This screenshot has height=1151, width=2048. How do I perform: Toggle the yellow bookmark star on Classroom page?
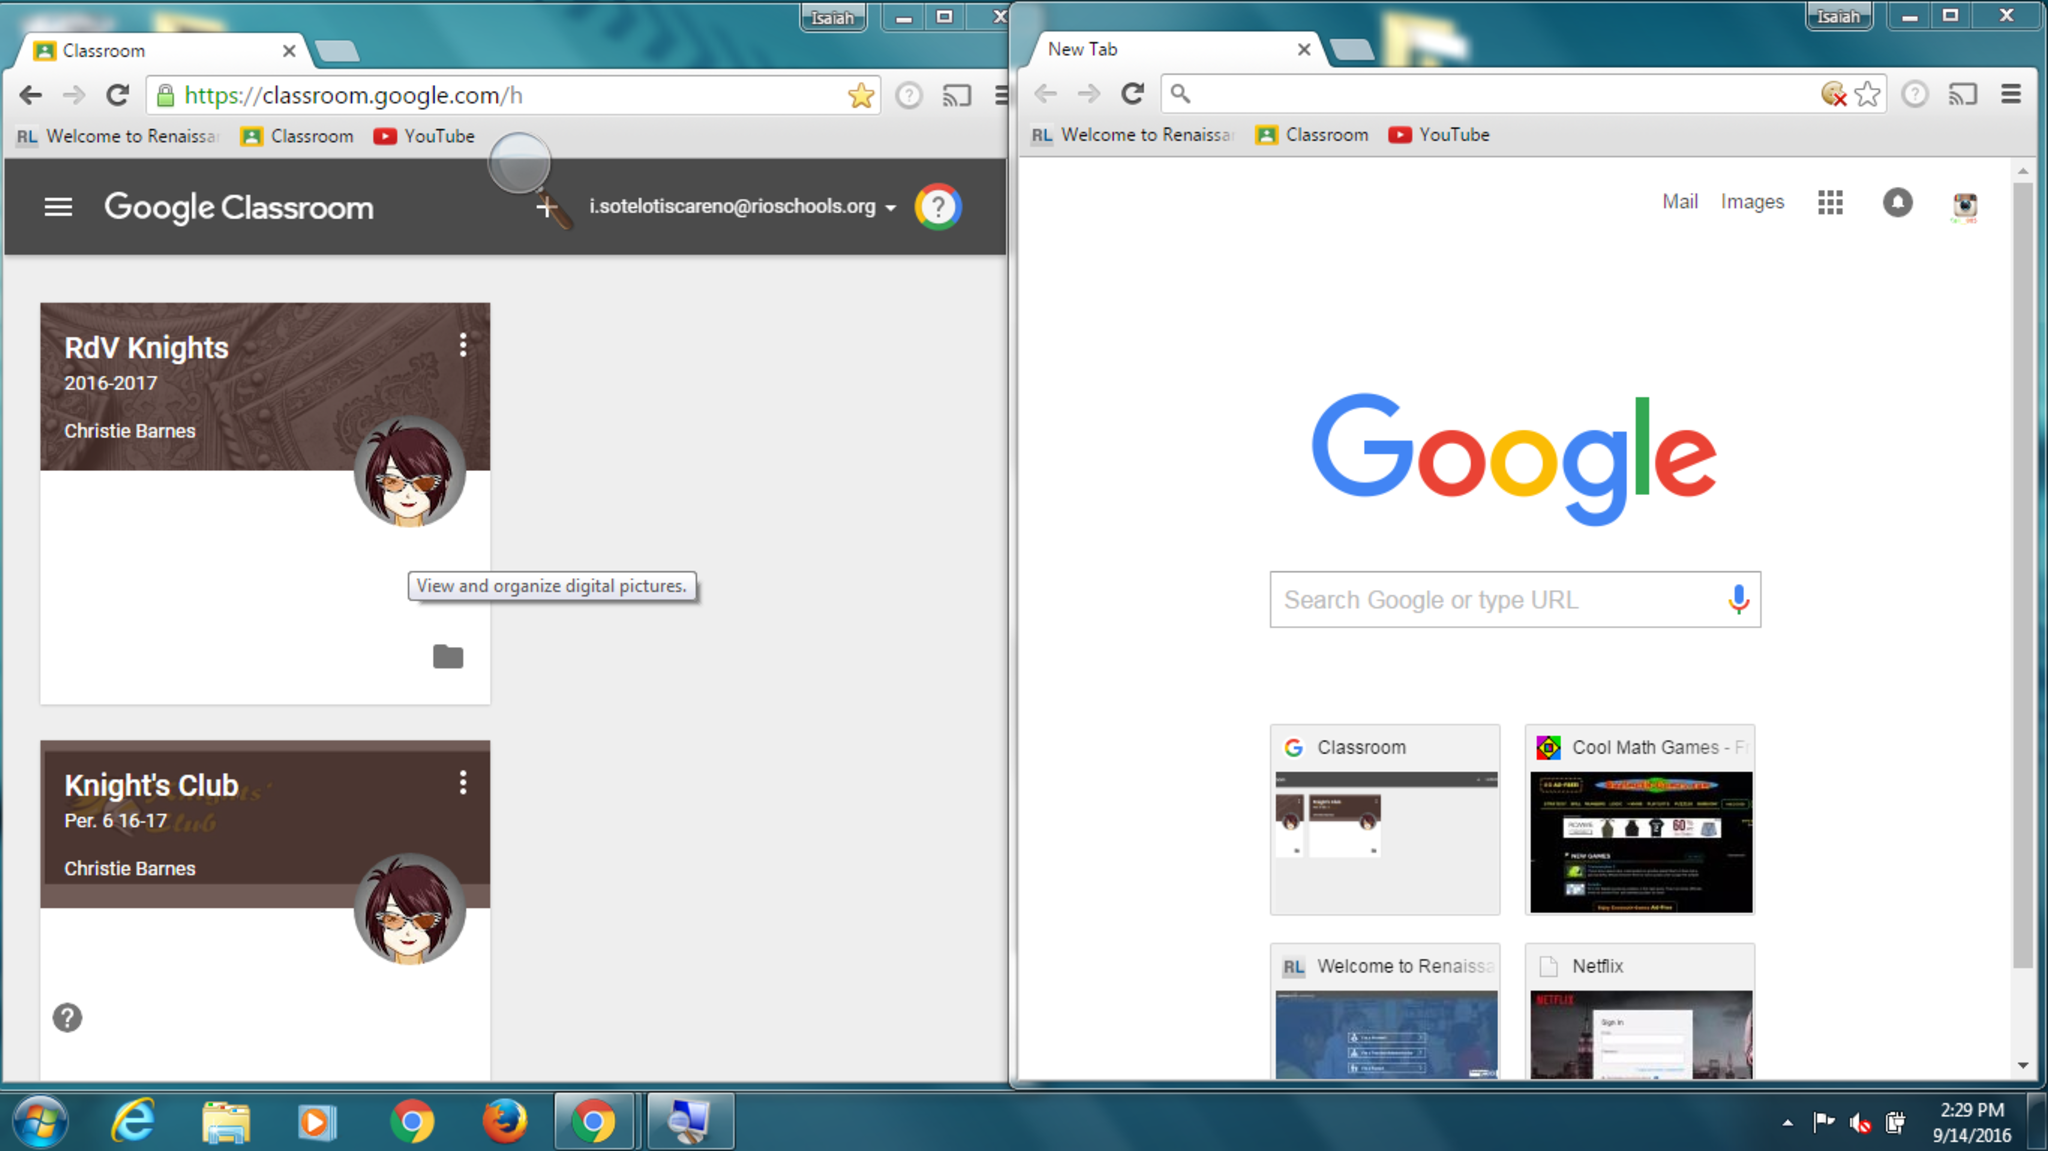(860, 96)
